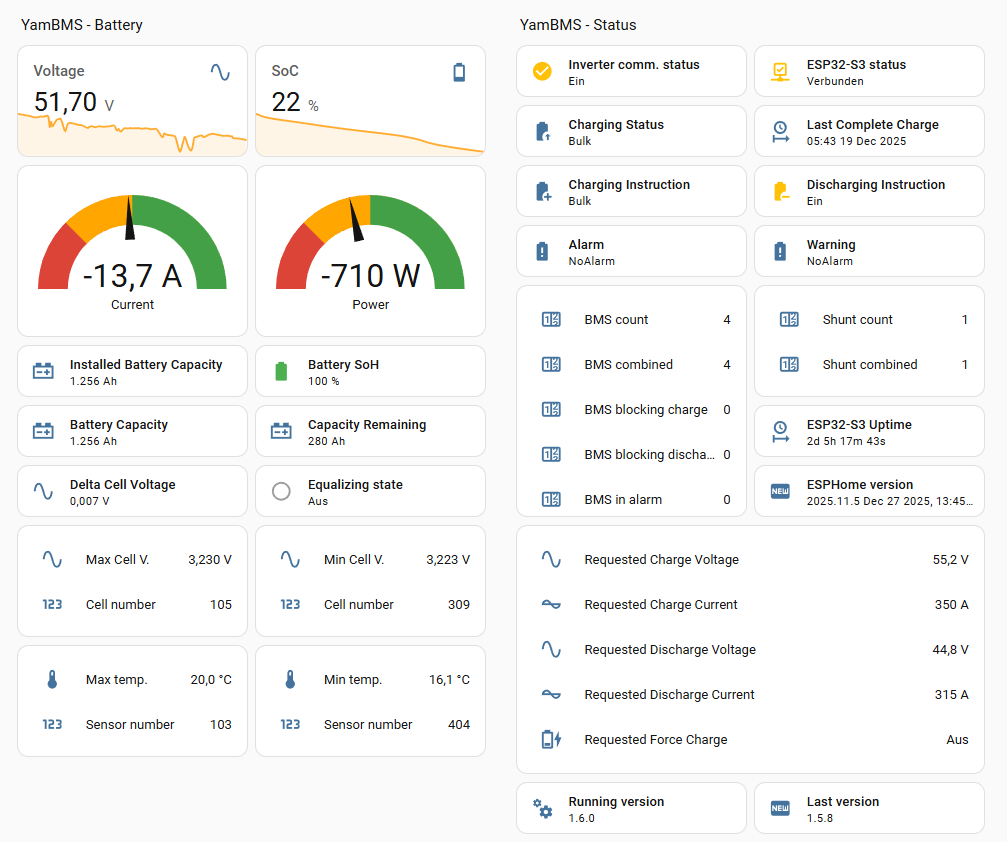The image size is (1007, 842).
Task: Click the ESPHome version NEW icon
Action: [x=780, y=492]
